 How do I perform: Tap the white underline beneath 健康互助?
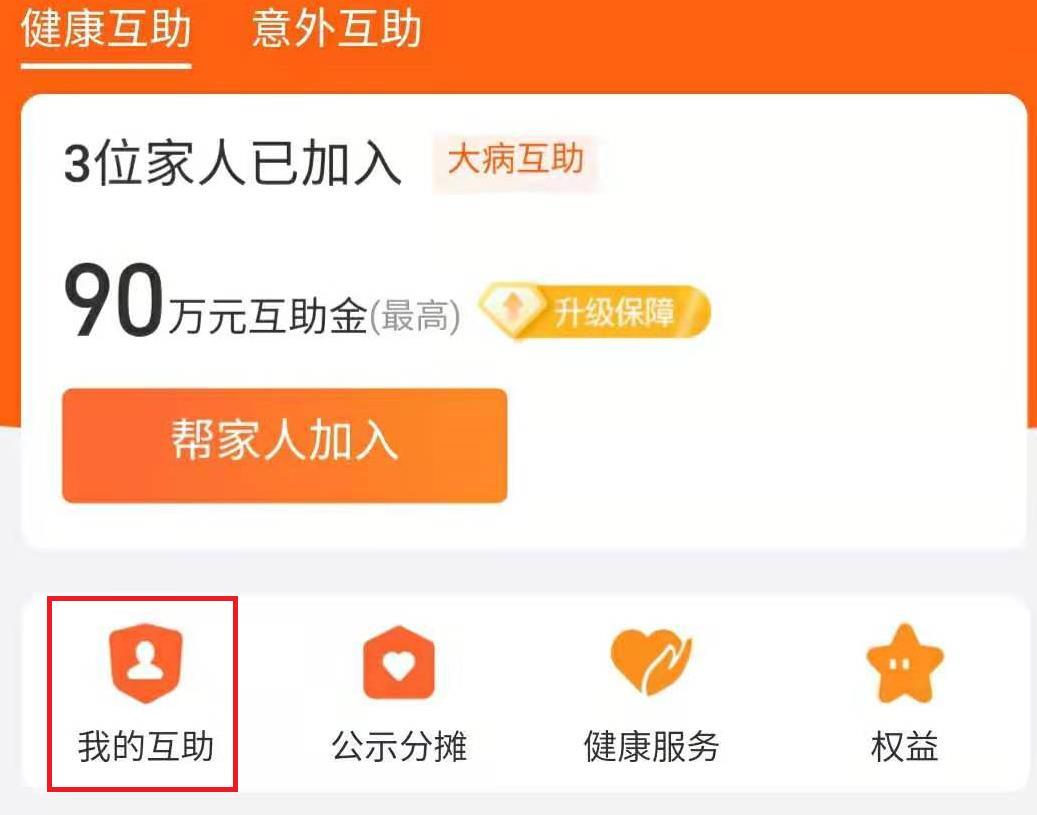click(106, 65)
